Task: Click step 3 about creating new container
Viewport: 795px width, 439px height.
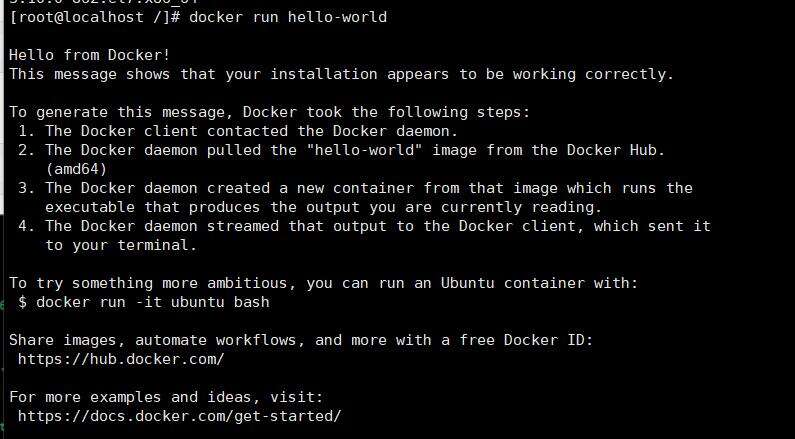Action: point(355,189)
